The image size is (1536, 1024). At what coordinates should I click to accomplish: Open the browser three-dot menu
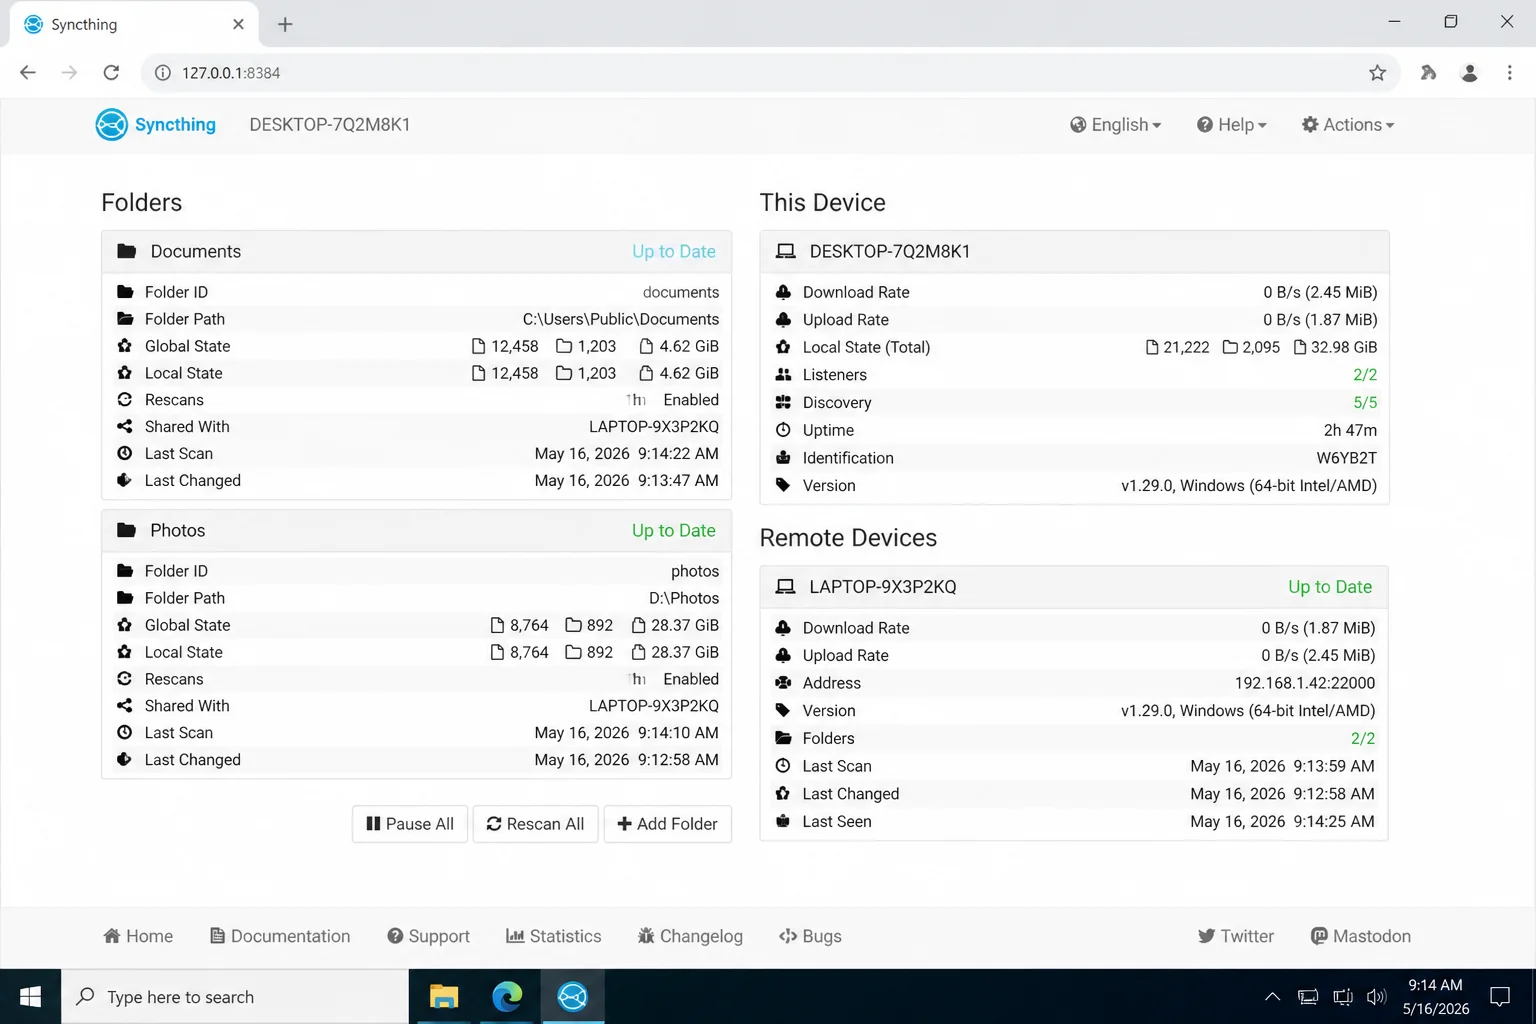tap(1510, 73)
